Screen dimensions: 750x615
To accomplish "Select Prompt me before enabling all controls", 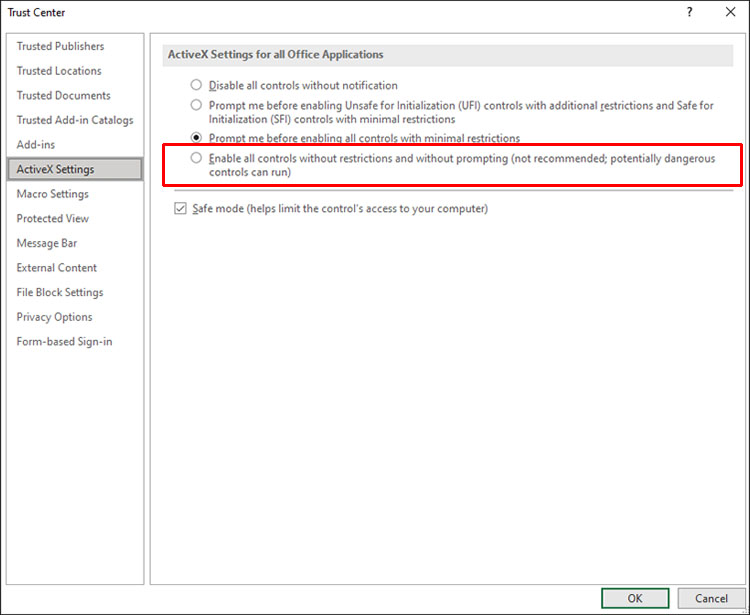I will 196,138.
